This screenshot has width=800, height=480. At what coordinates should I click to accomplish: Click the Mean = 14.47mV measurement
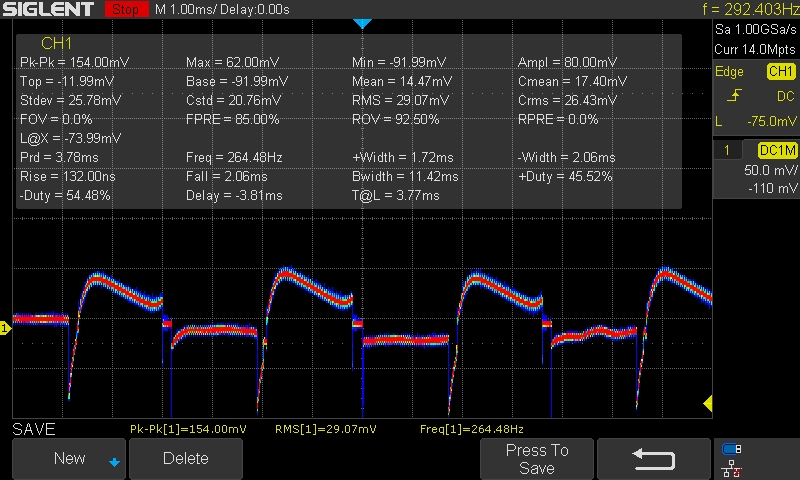(402, 81)
